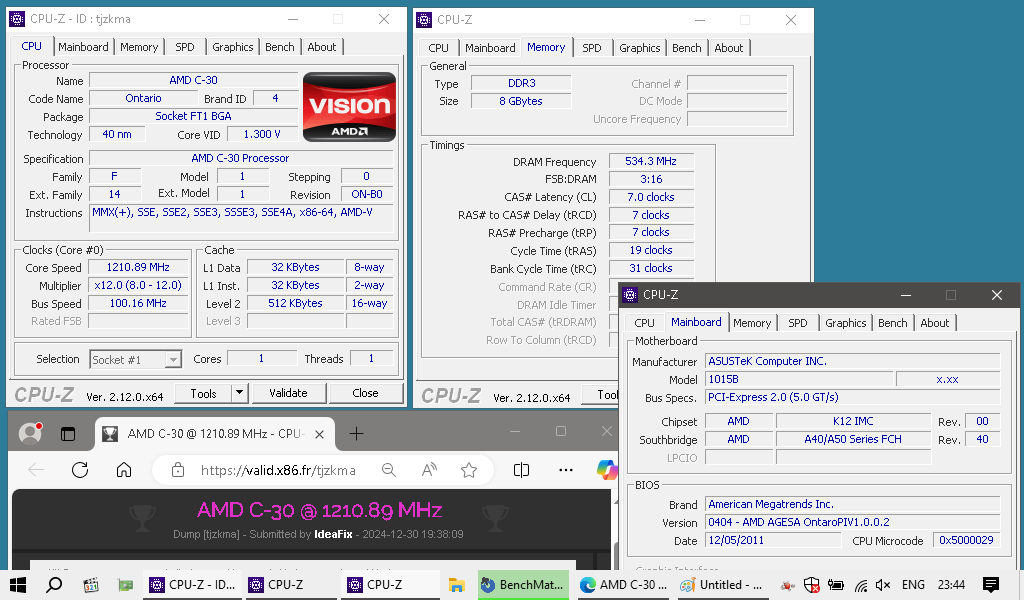Click the memory Size value 8 GBytes
The image size is (1024, 600).
tap(520, 101)
